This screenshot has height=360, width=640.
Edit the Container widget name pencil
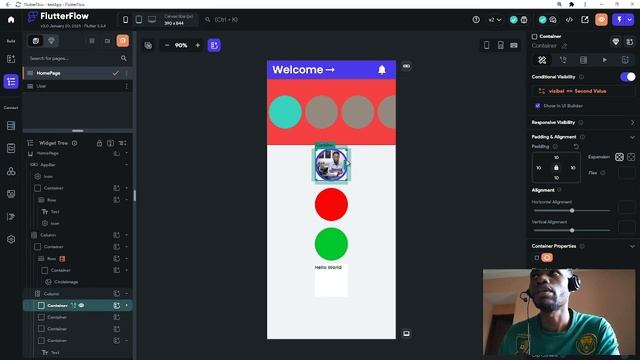tap(564, 46)
